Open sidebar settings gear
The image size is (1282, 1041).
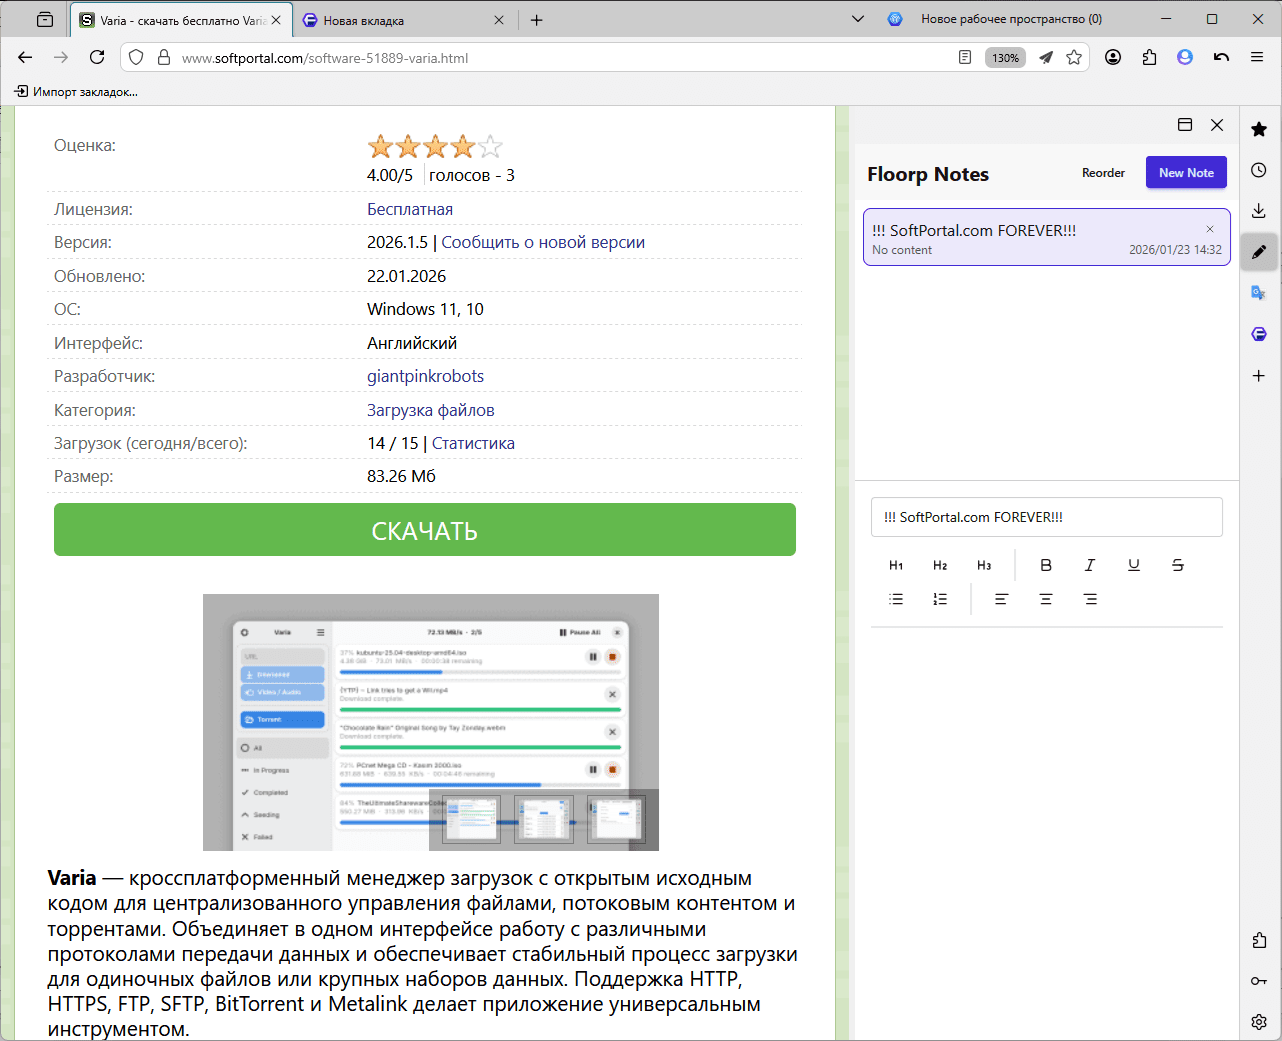point(1259,1022)
